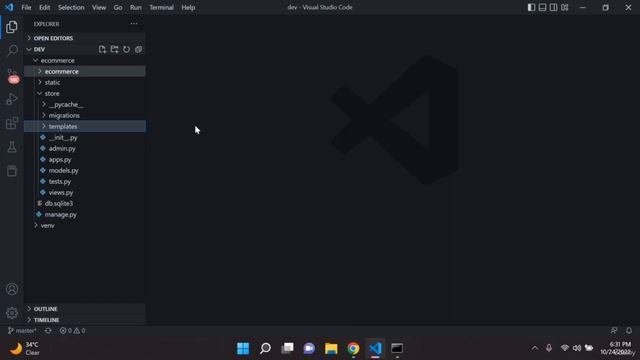
Task: Collapse all folders in Explorer
Action: pos(138,49)
